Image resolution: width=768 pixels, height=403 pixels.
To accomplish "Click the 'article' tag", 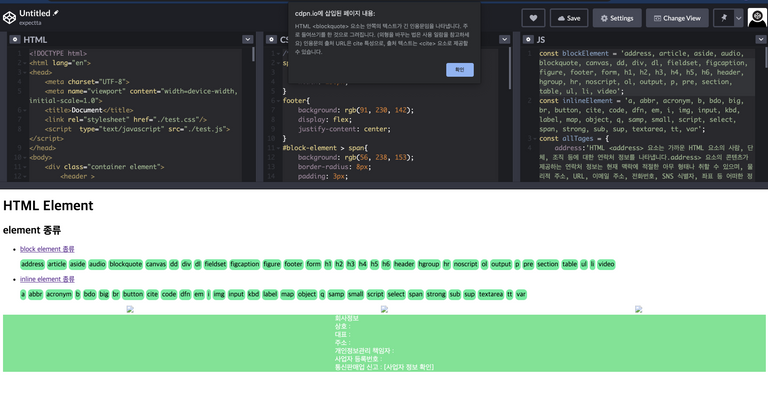I will pos(56,264).
